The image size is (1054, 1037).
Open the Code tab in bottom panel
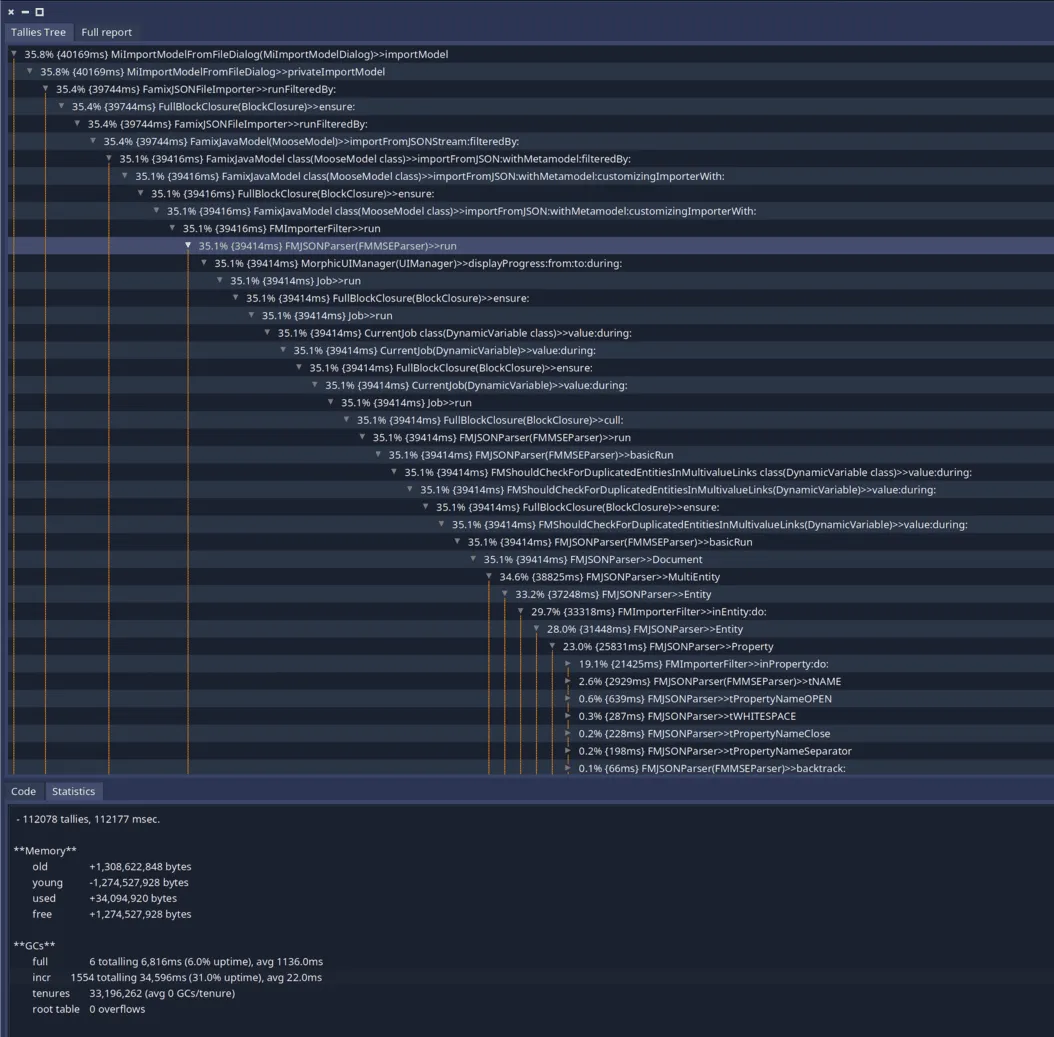click(x=23, y=791)
